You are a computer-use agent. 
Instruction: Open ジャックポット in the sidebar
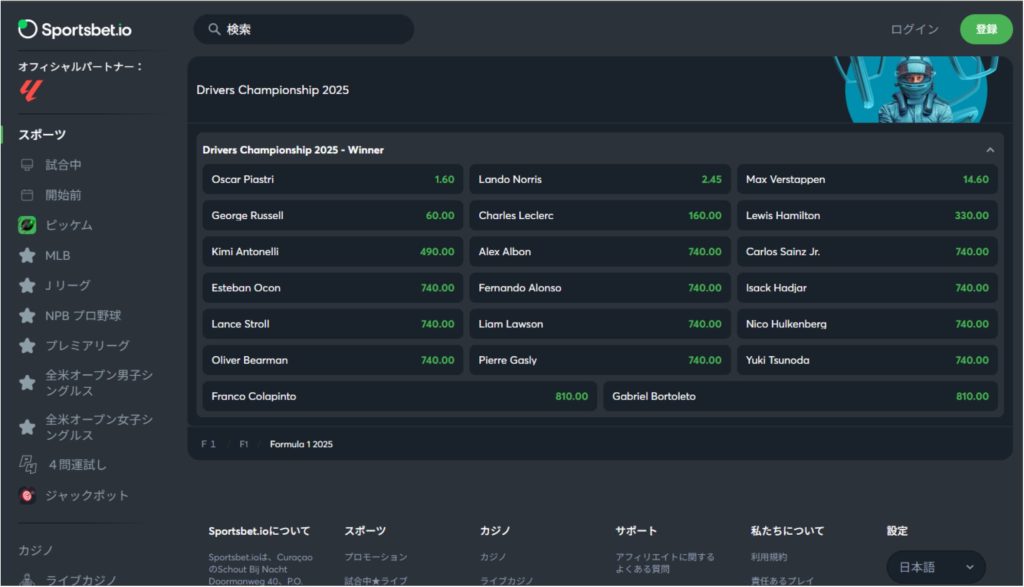click(x=86, y=496)
